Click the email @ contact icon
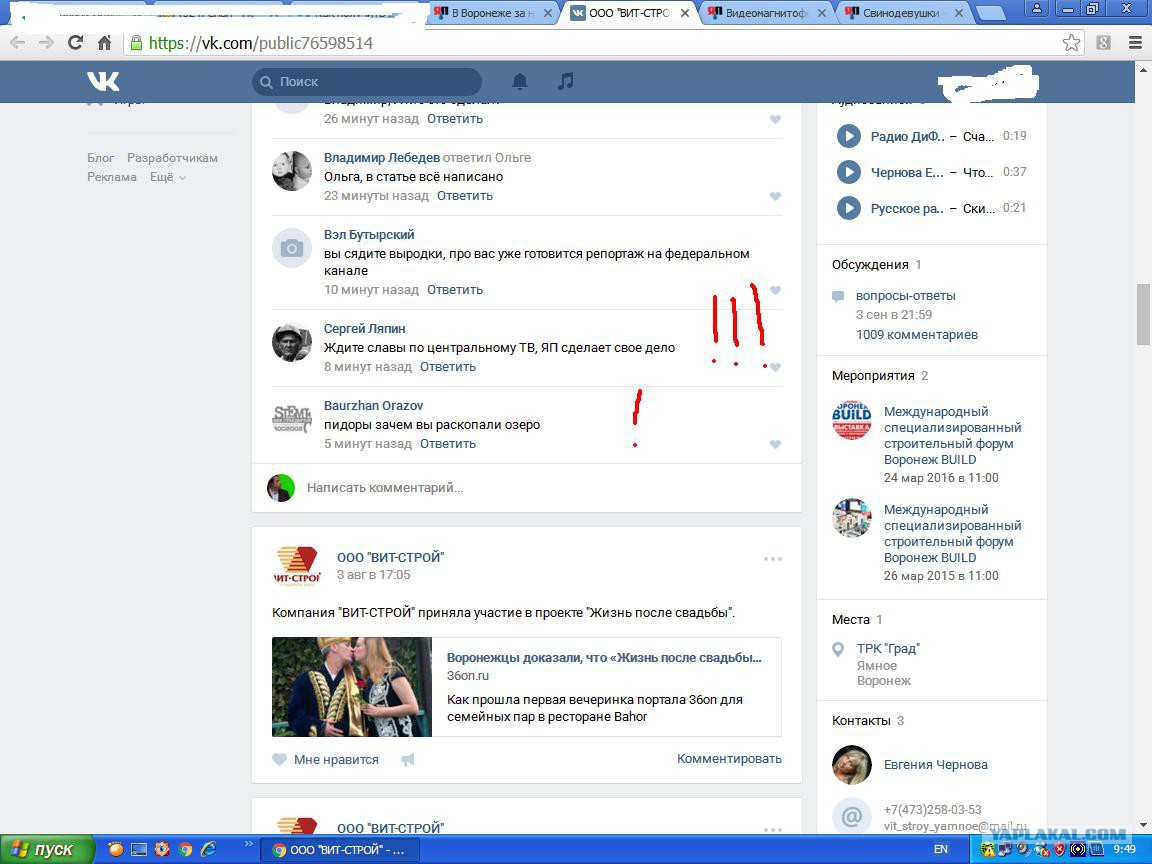 click(852, 816)
